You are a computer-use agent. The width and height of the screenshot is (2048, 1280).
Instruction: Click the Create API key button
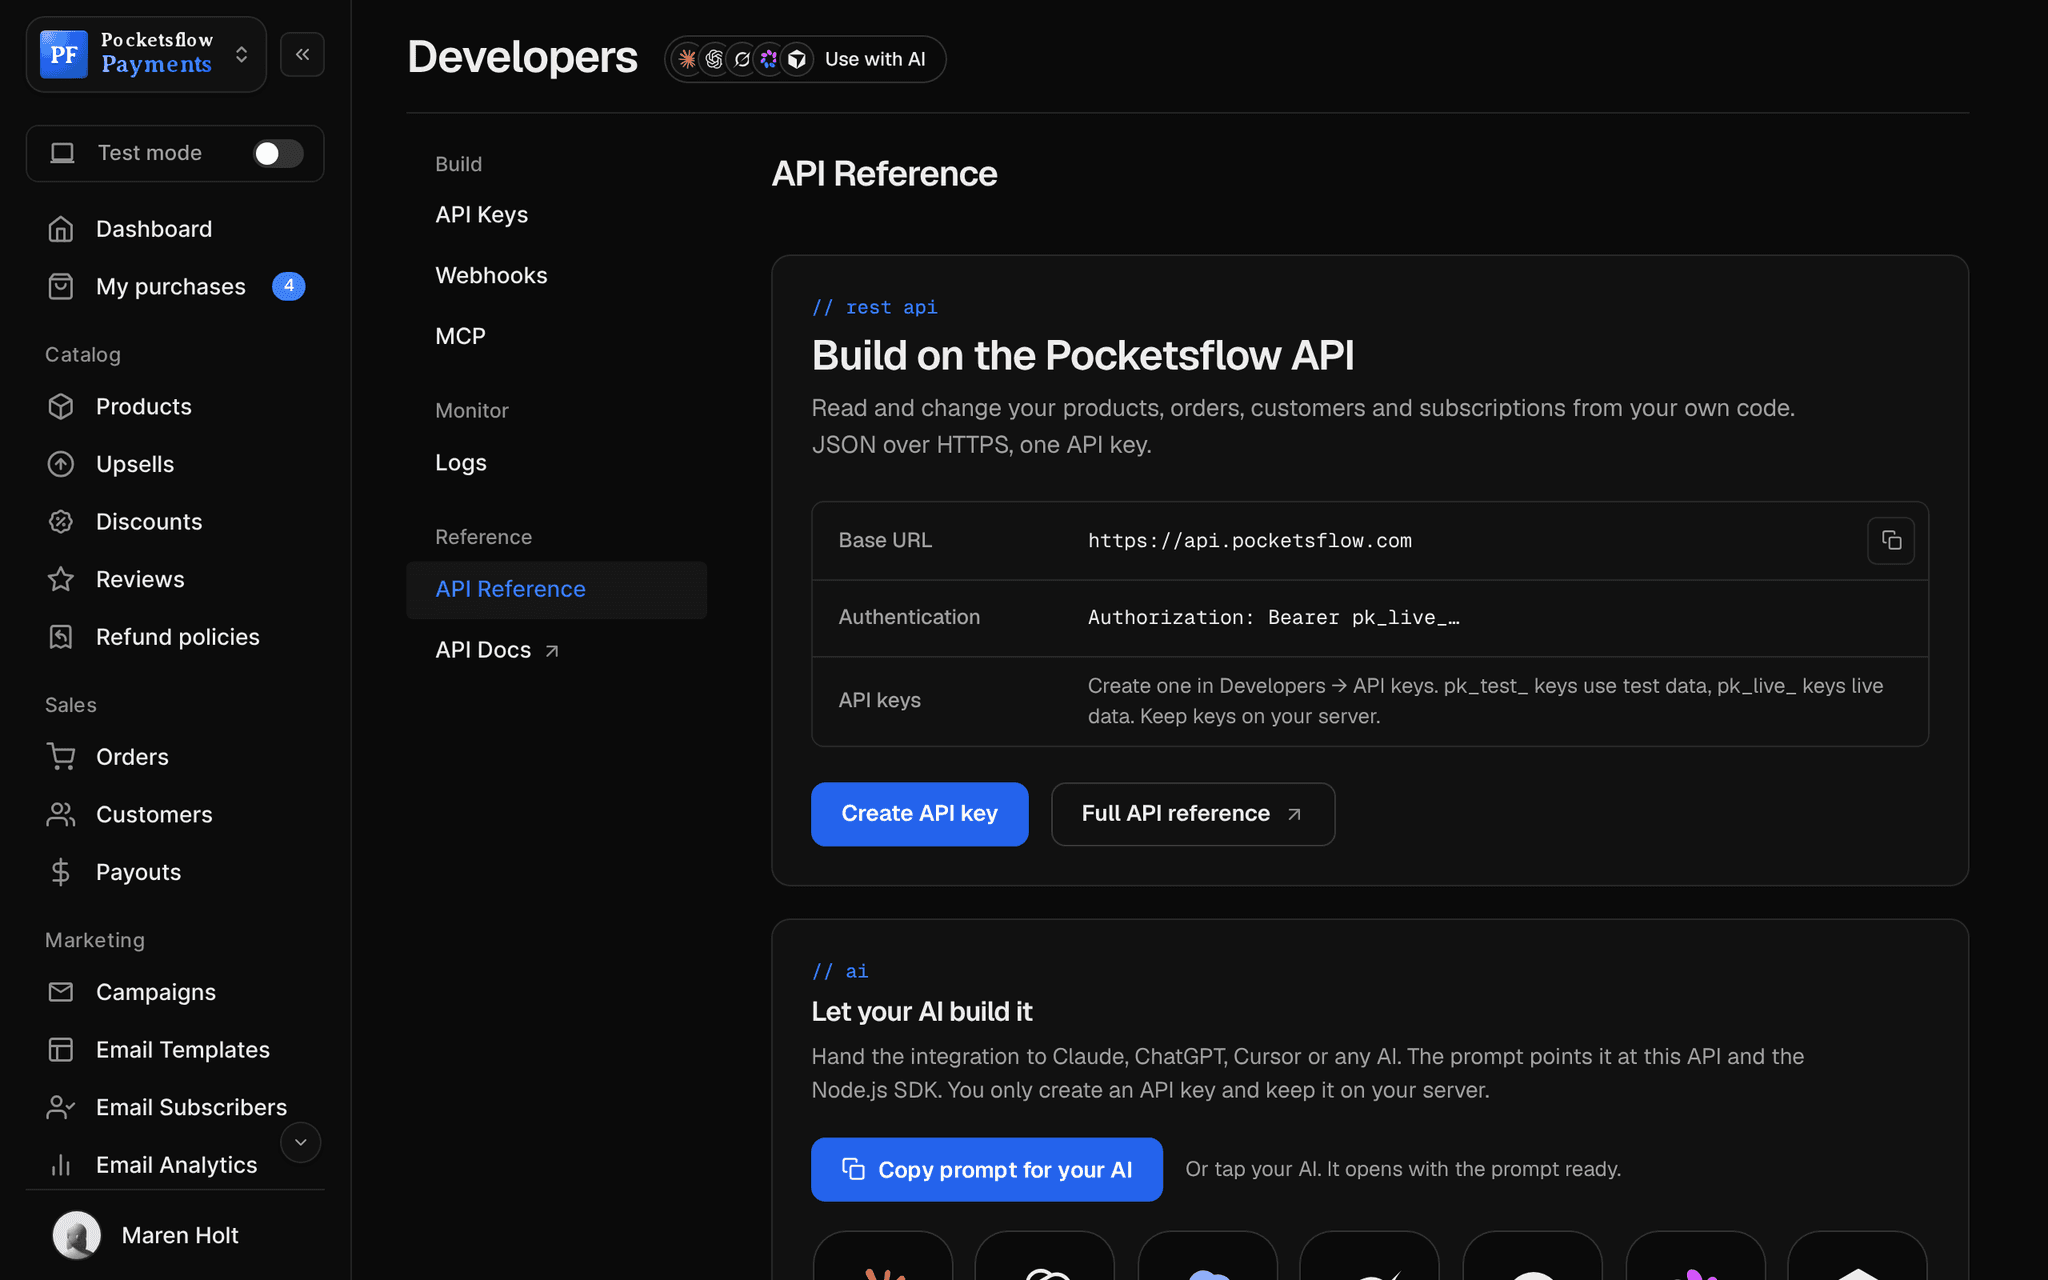click(919, 814)
